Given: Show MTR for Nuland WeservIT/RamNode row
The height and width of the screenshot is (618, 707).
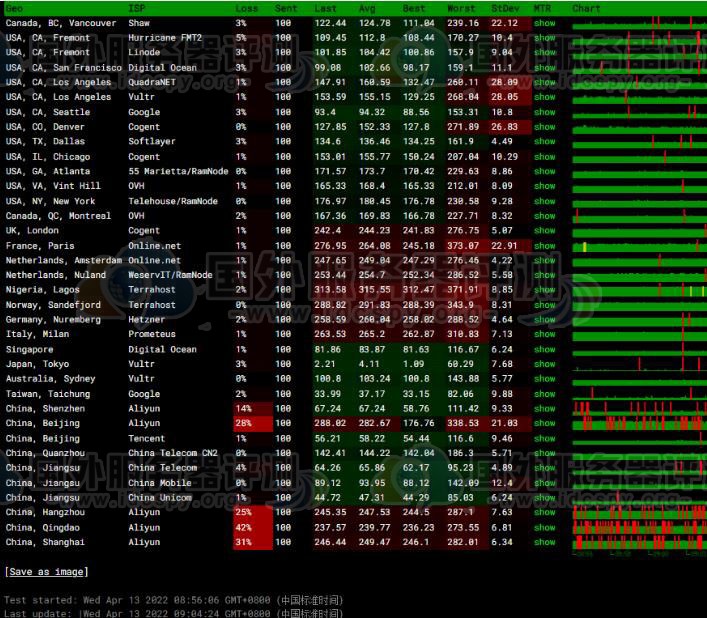Looking at the screenshot, I should click(545, 275).
